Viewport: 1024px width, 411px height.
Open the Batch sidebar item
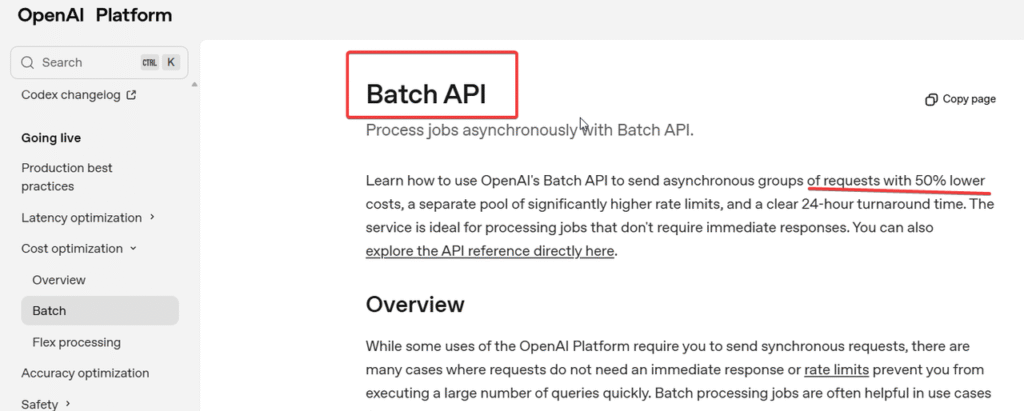click(49, 311)
